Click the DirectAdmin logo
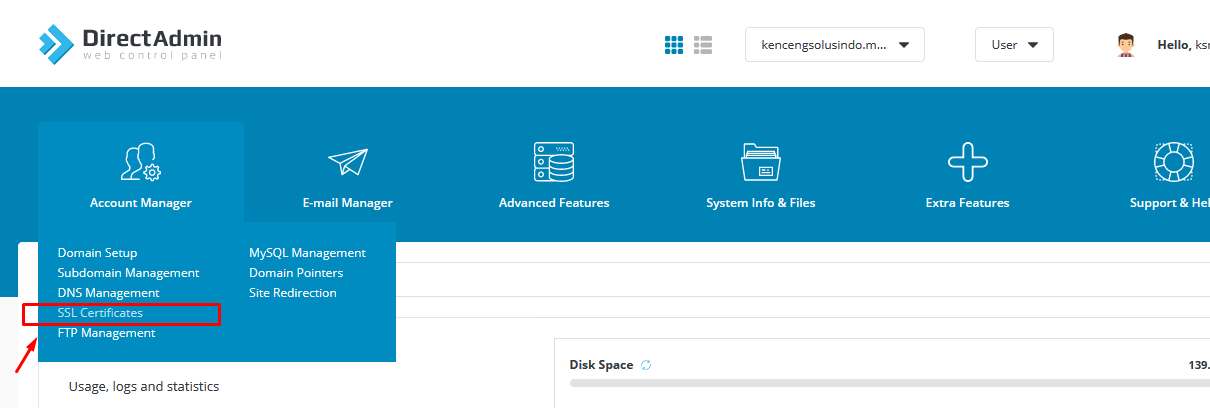The image size is (1210, 408). [130, 43]
